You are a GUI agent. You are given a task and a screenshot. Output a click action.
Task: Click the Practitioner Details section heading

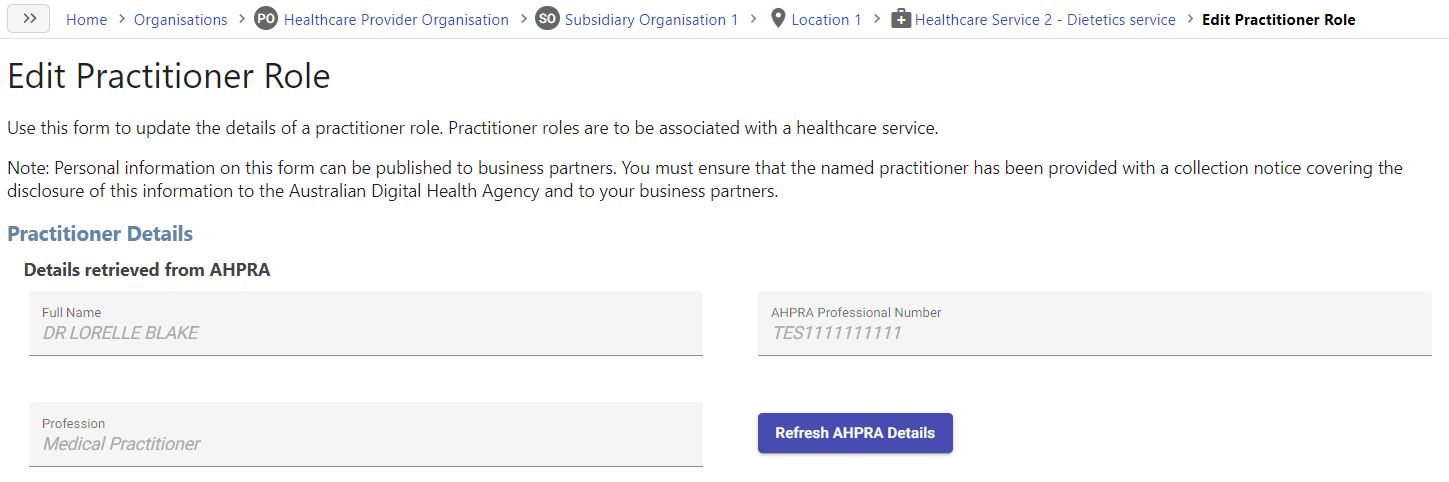click(100, 234)
